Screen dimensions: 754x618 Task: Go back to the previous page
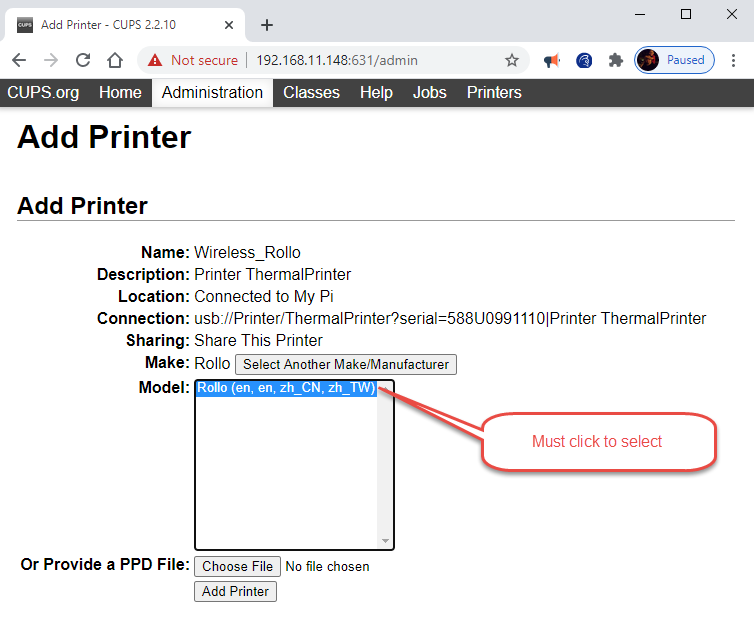[x=19, y=60]
